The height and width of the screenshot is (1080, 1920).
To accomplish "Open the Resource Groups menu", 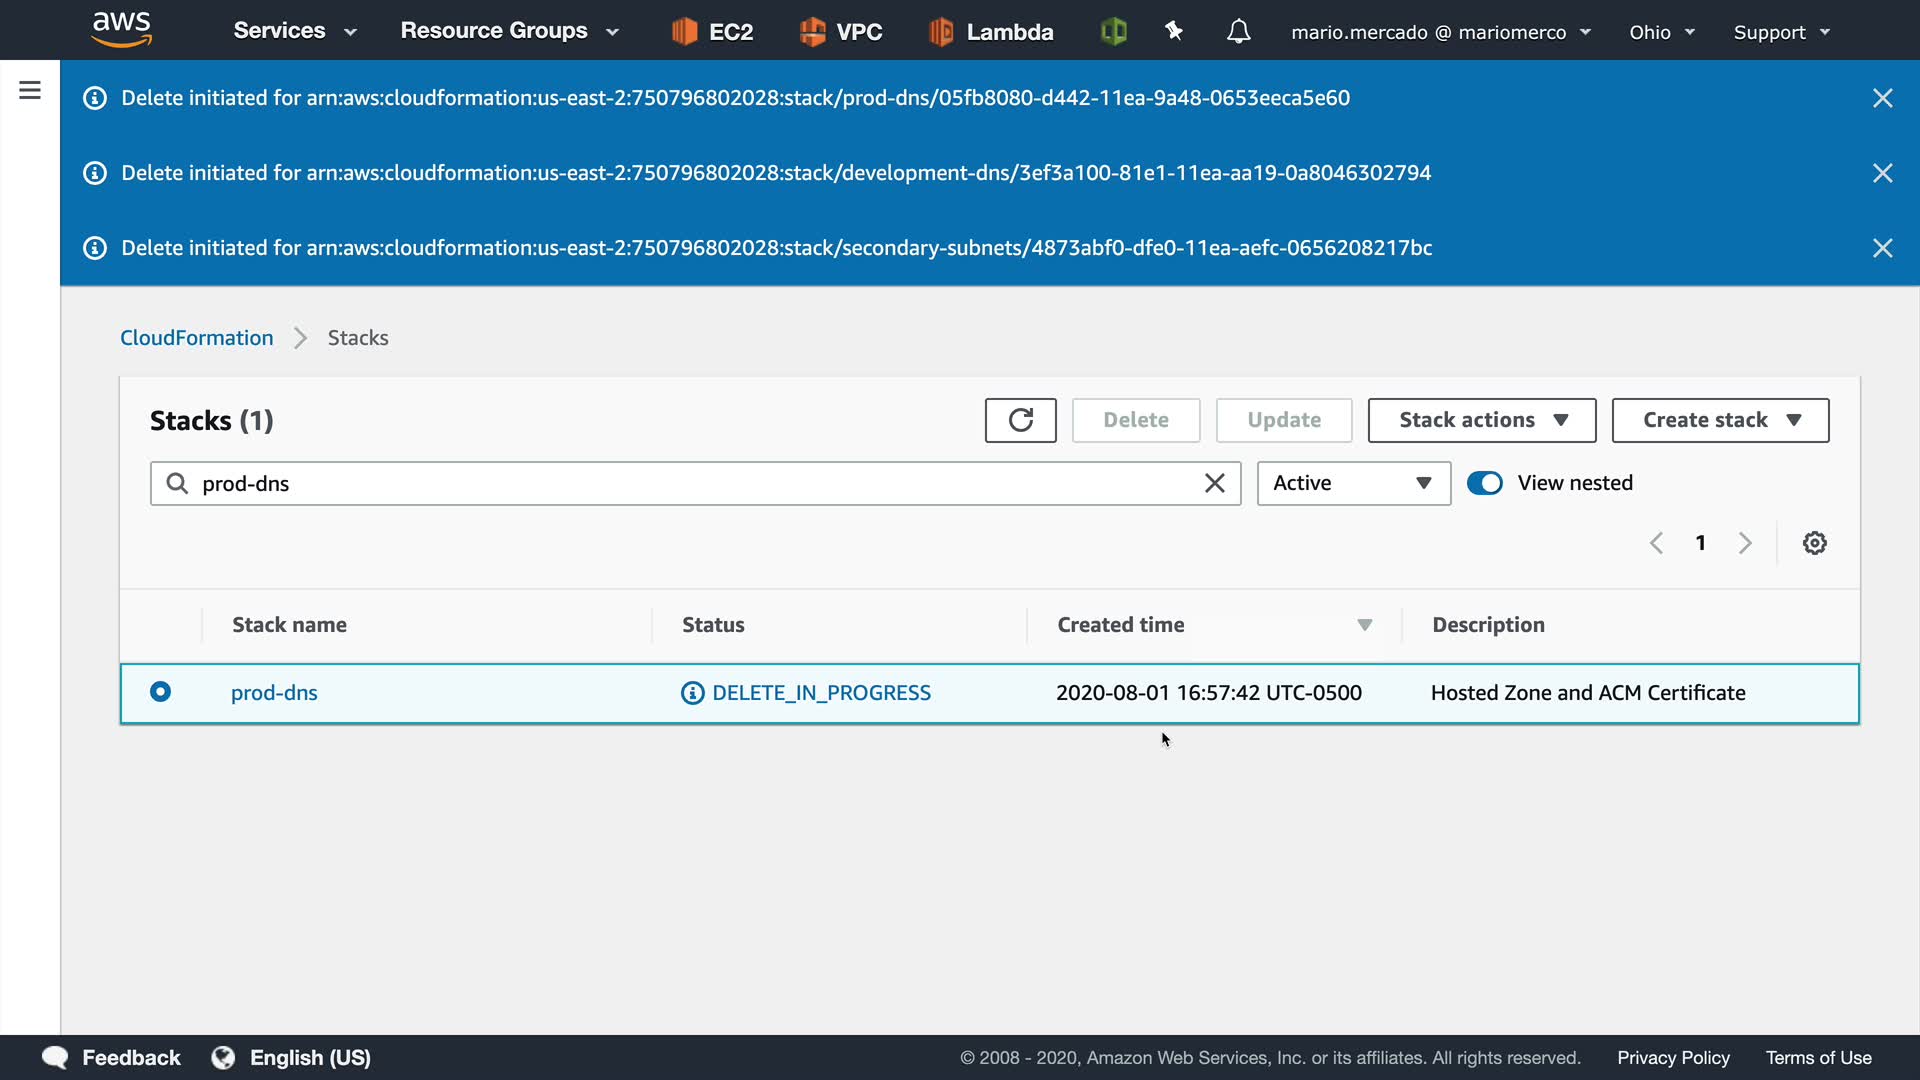I will click(x=509, y=31).
